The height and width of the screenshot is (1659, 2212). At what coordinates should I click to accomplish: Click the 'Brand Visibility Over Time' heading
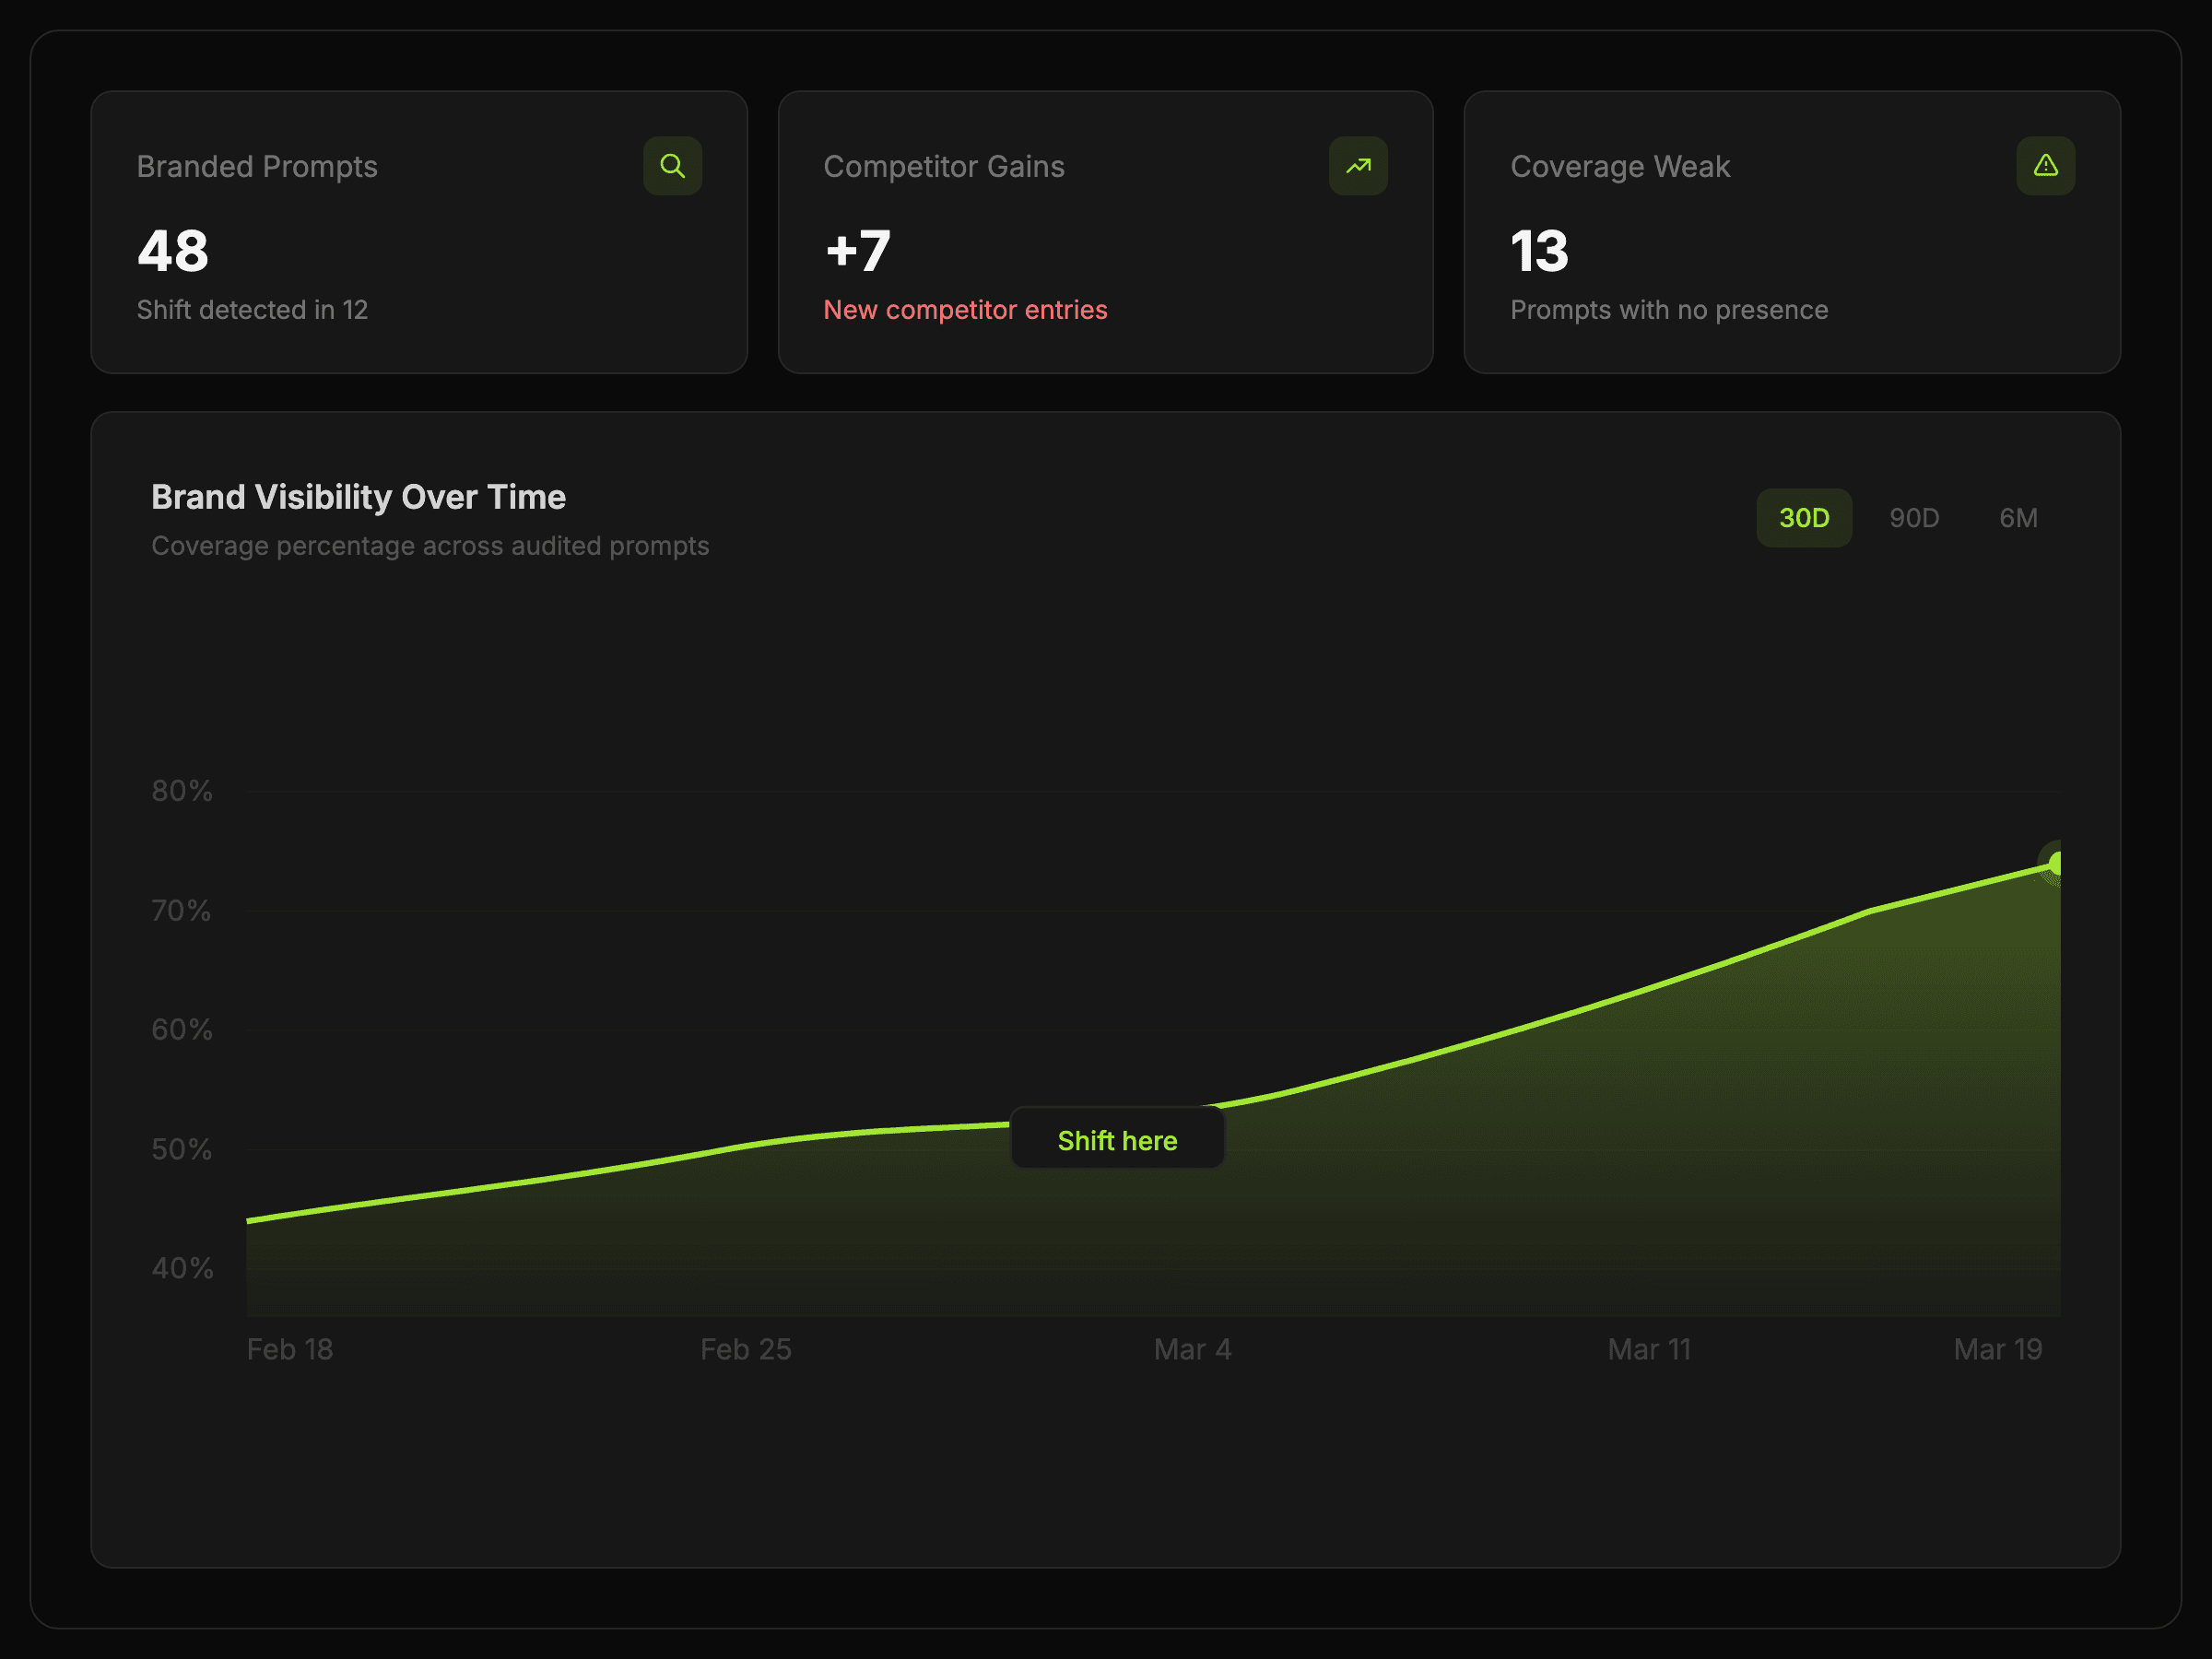pyautogui.click(x=358, y=497)
